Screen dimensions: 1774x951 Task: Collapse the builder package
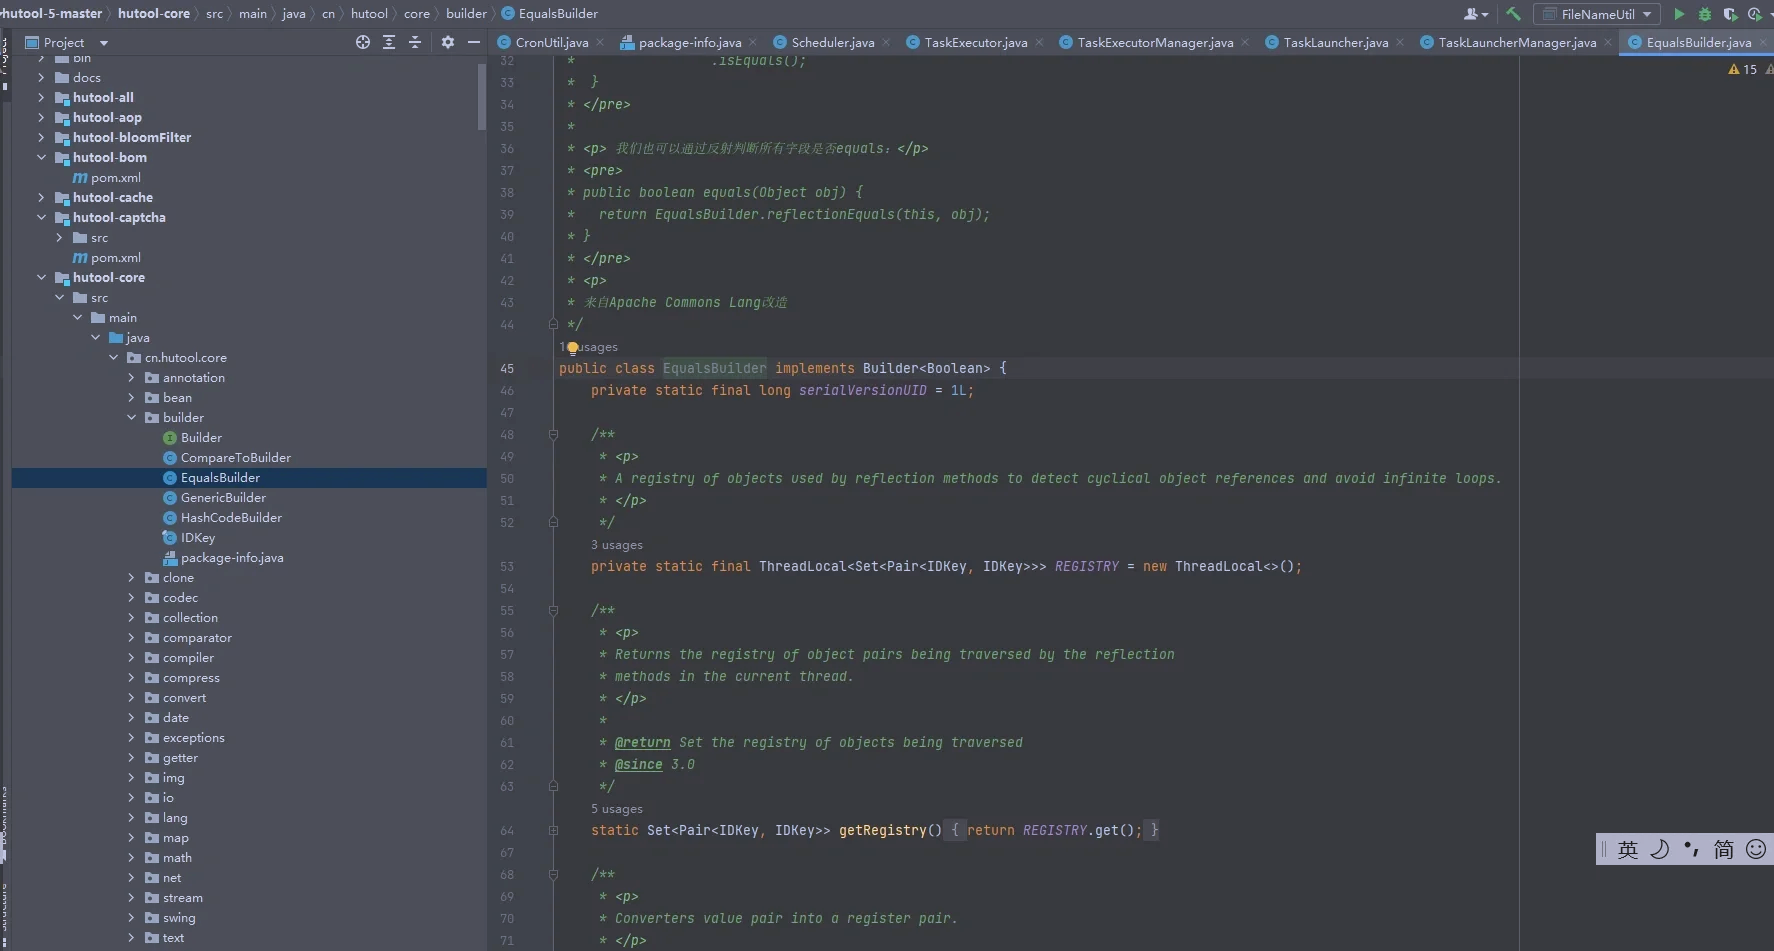[x=131, y=418]
